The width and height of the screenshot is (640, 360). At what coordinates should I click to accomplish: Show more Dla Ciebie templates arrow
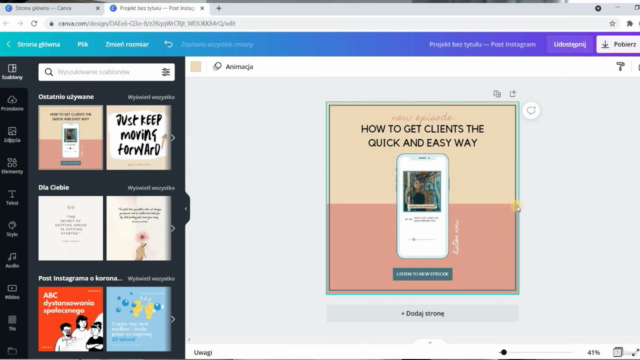click(173, 228)
